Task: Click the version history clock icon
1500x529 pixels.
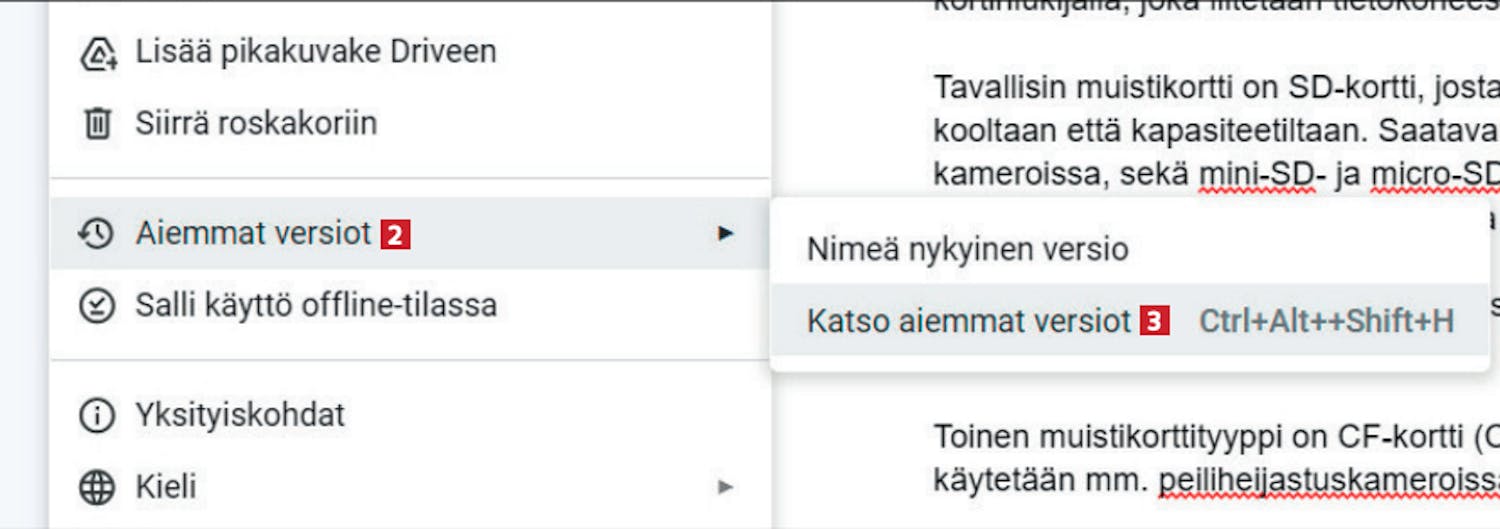Action: point(97,234)
